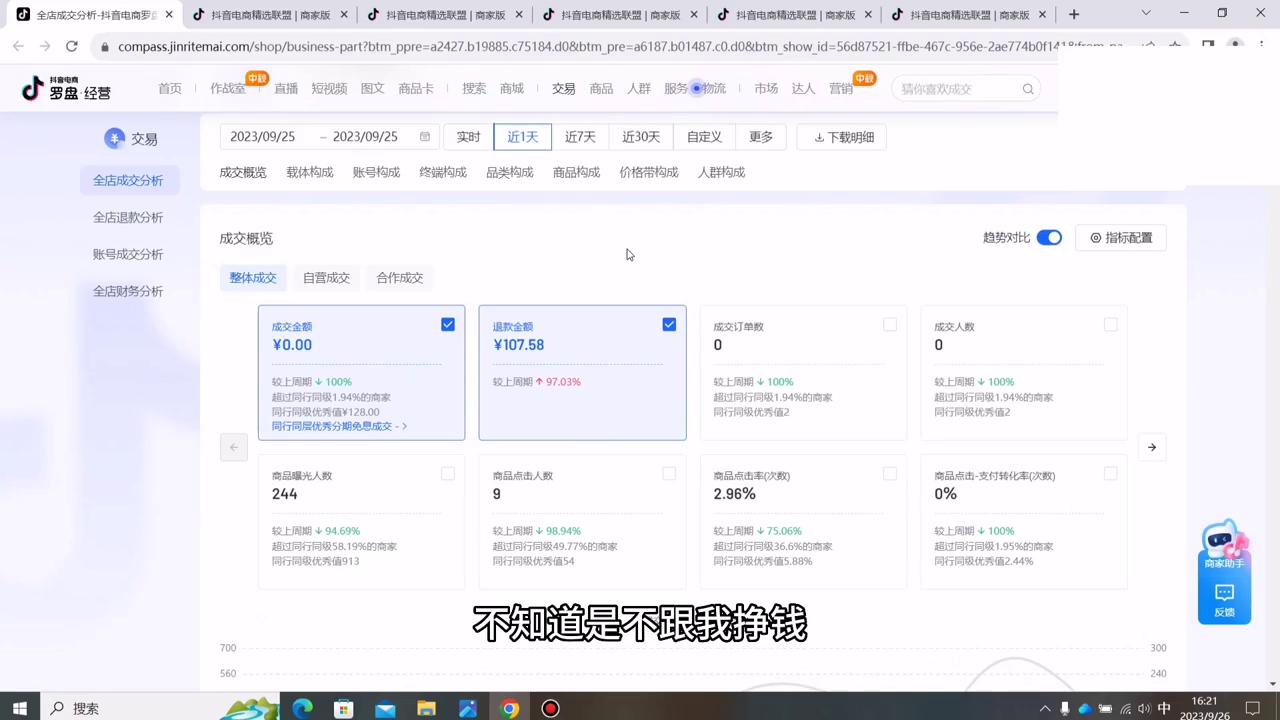Open the 全店退款分析 sidebar link
The height and width of the screenshot is (720, 1280).
pyautogui.click(x=128, y=217)
